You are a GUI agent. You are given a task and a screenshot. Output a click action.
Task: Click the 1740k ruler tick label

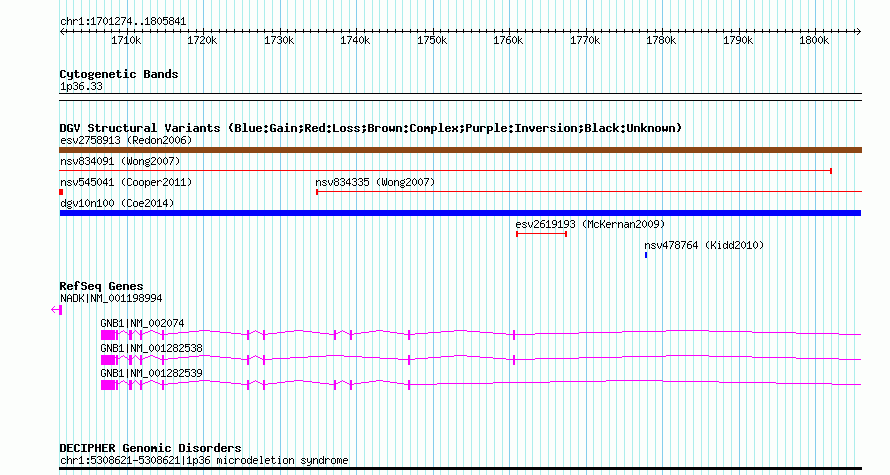(355, 41)
